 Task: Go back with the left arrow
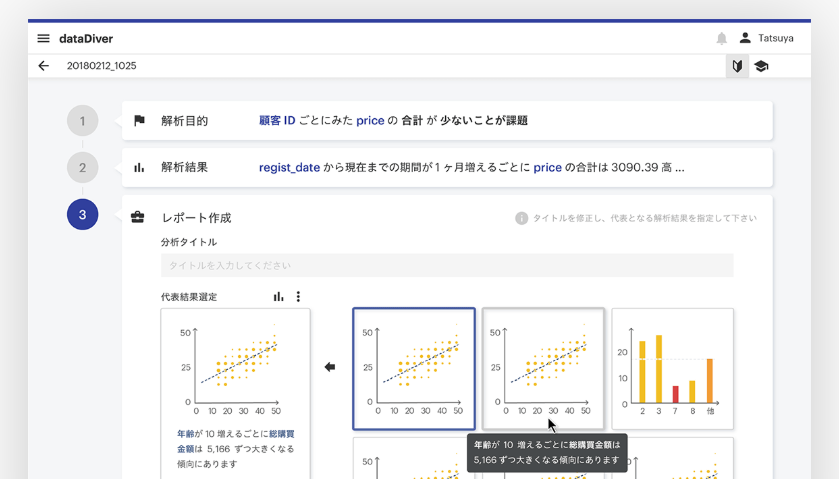pos(44,66)
